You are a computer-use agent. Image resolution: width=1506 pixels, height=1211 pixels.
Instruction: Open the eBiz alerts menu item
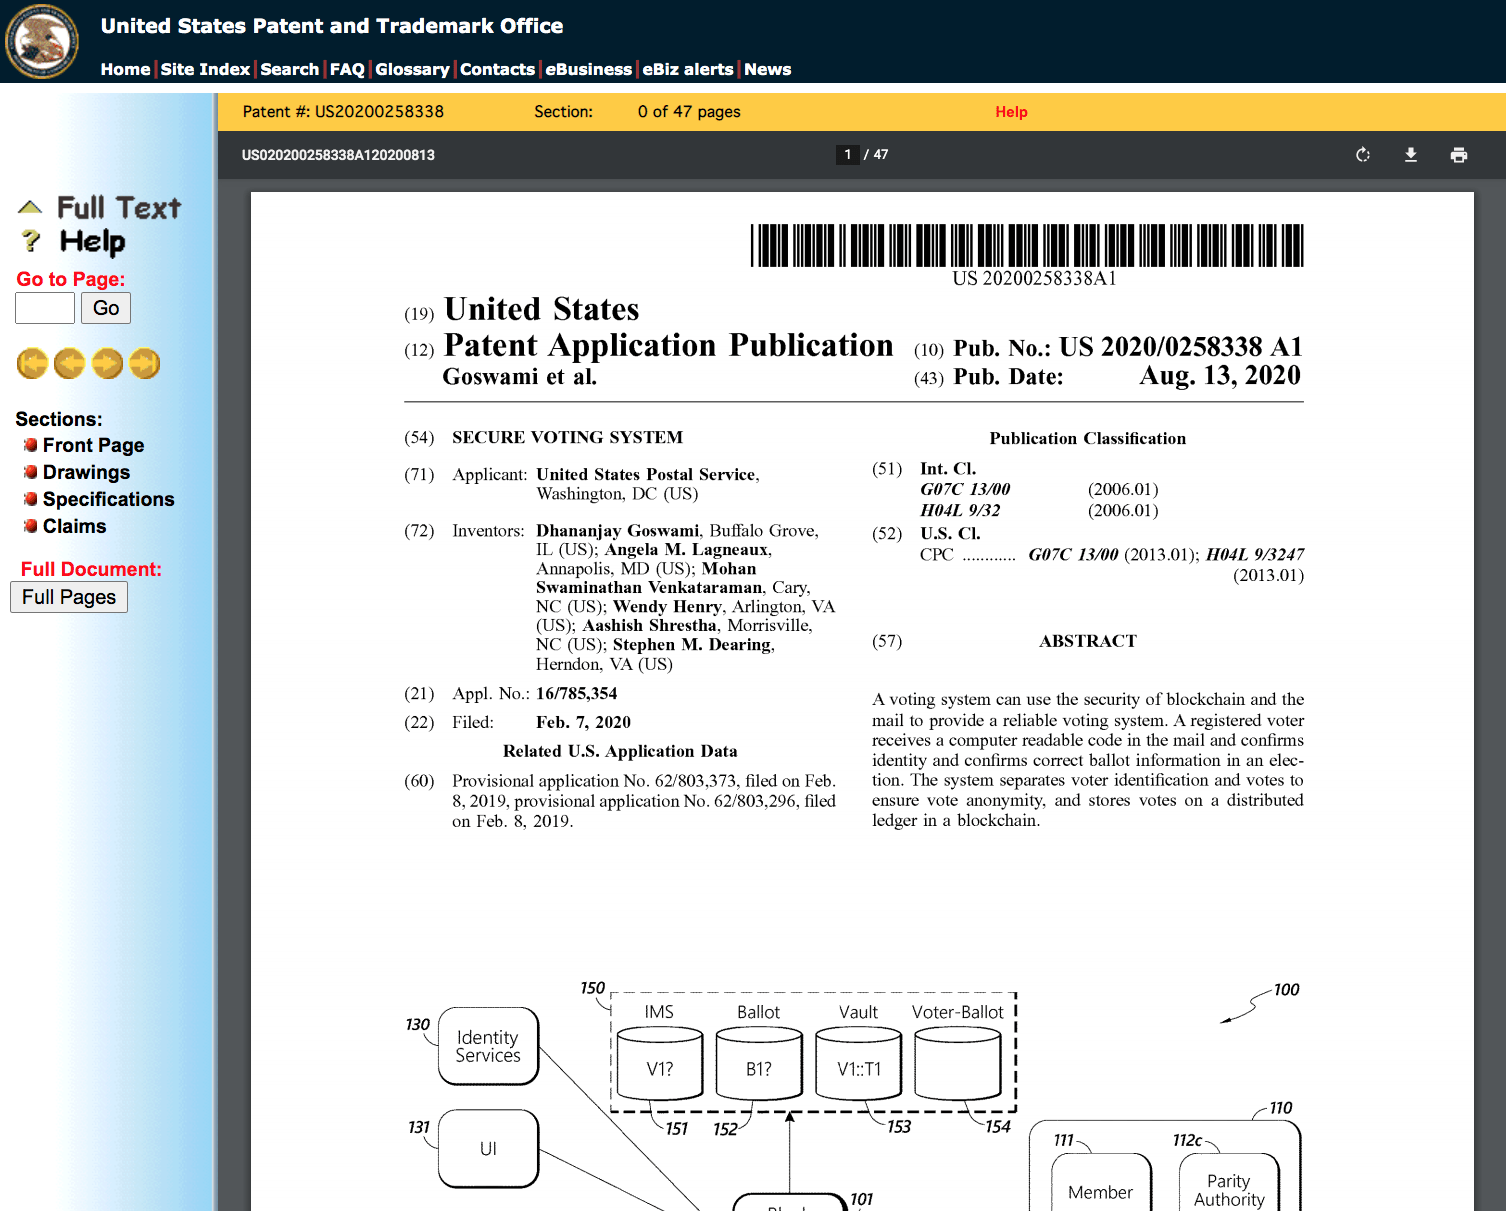pyautogui.click(x=687, y=69)
